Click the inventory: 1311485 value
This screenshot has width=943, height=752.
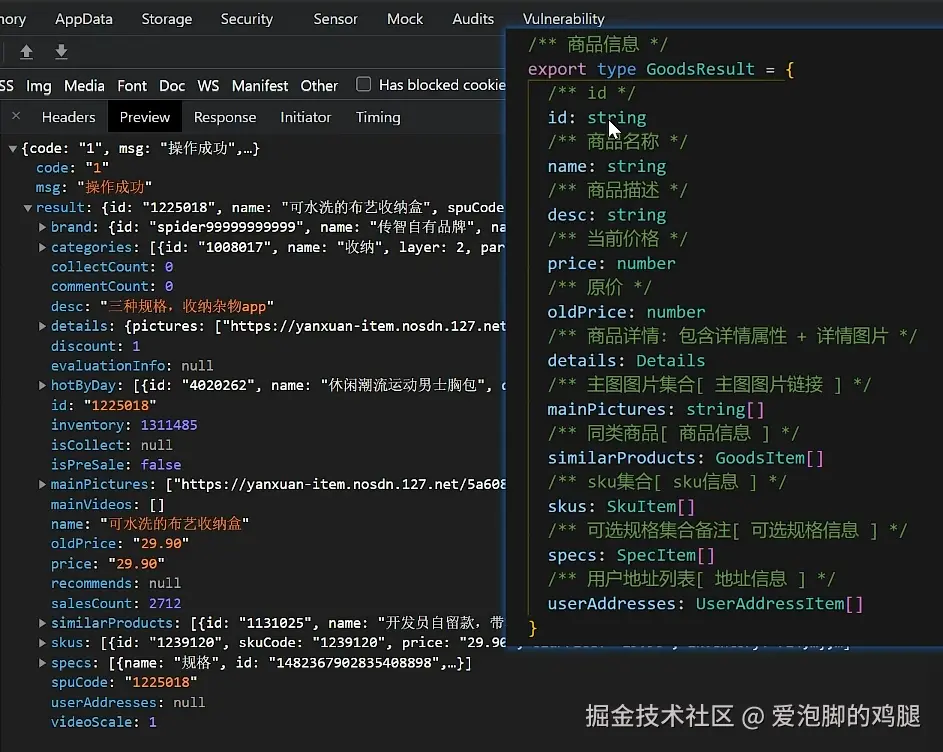(169, 425)
